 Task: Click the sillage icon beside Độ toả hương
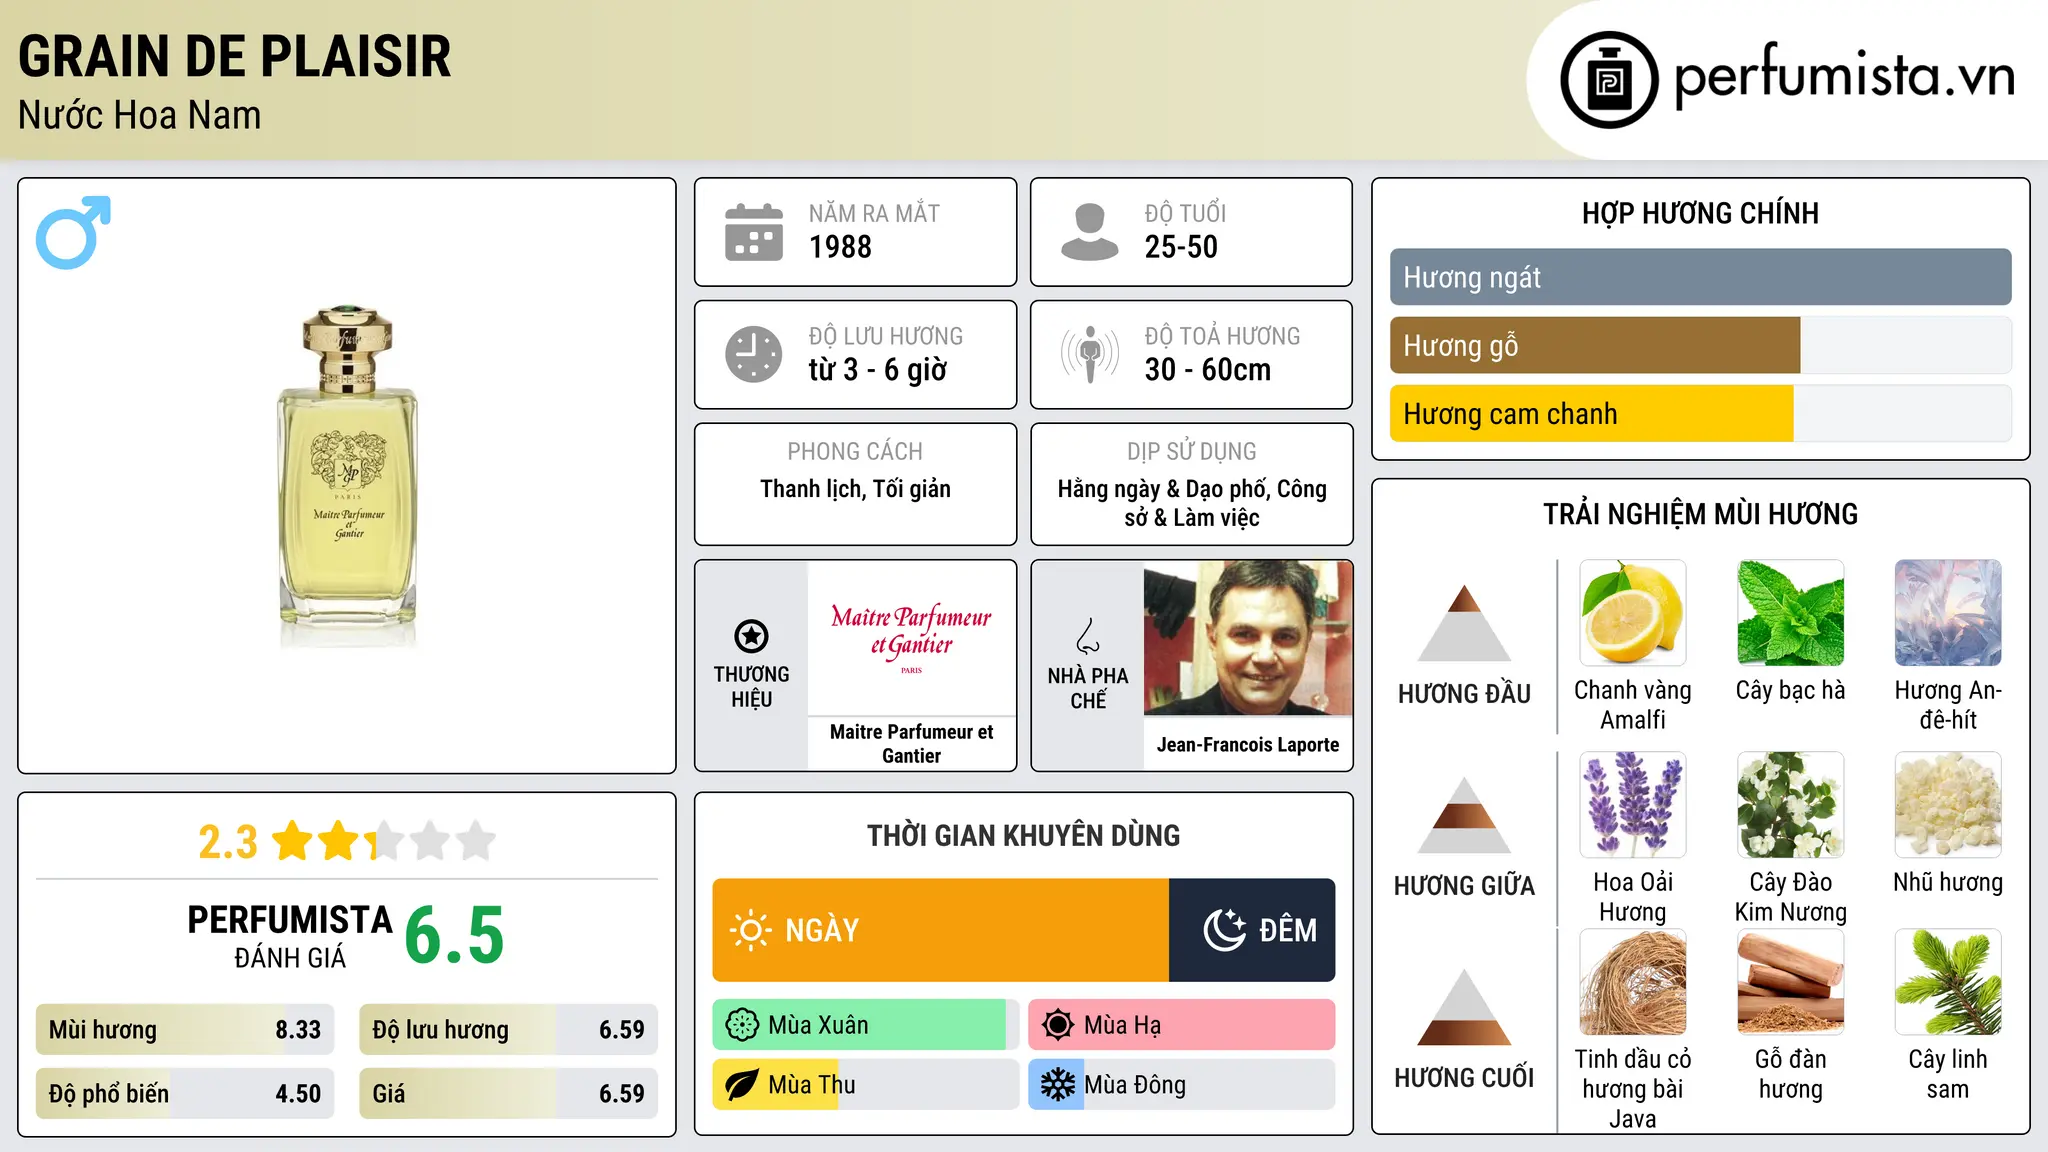(x=1090, y=354)
